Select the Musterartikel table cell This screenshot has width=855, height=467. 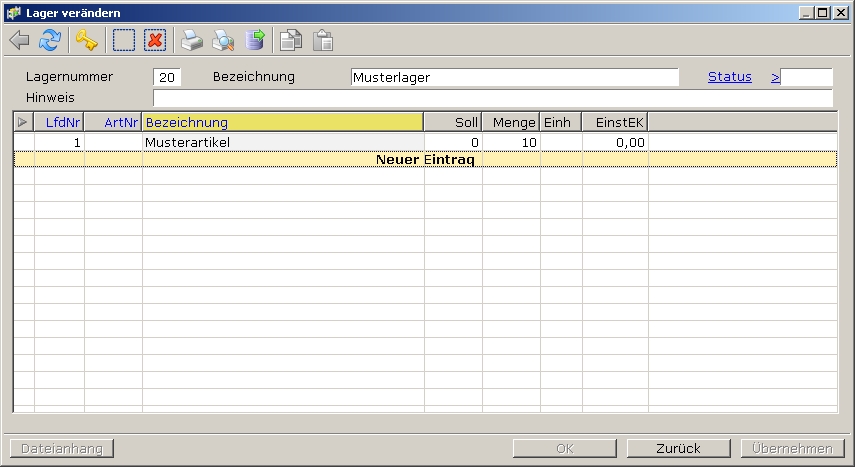click(x=283, y=143)
